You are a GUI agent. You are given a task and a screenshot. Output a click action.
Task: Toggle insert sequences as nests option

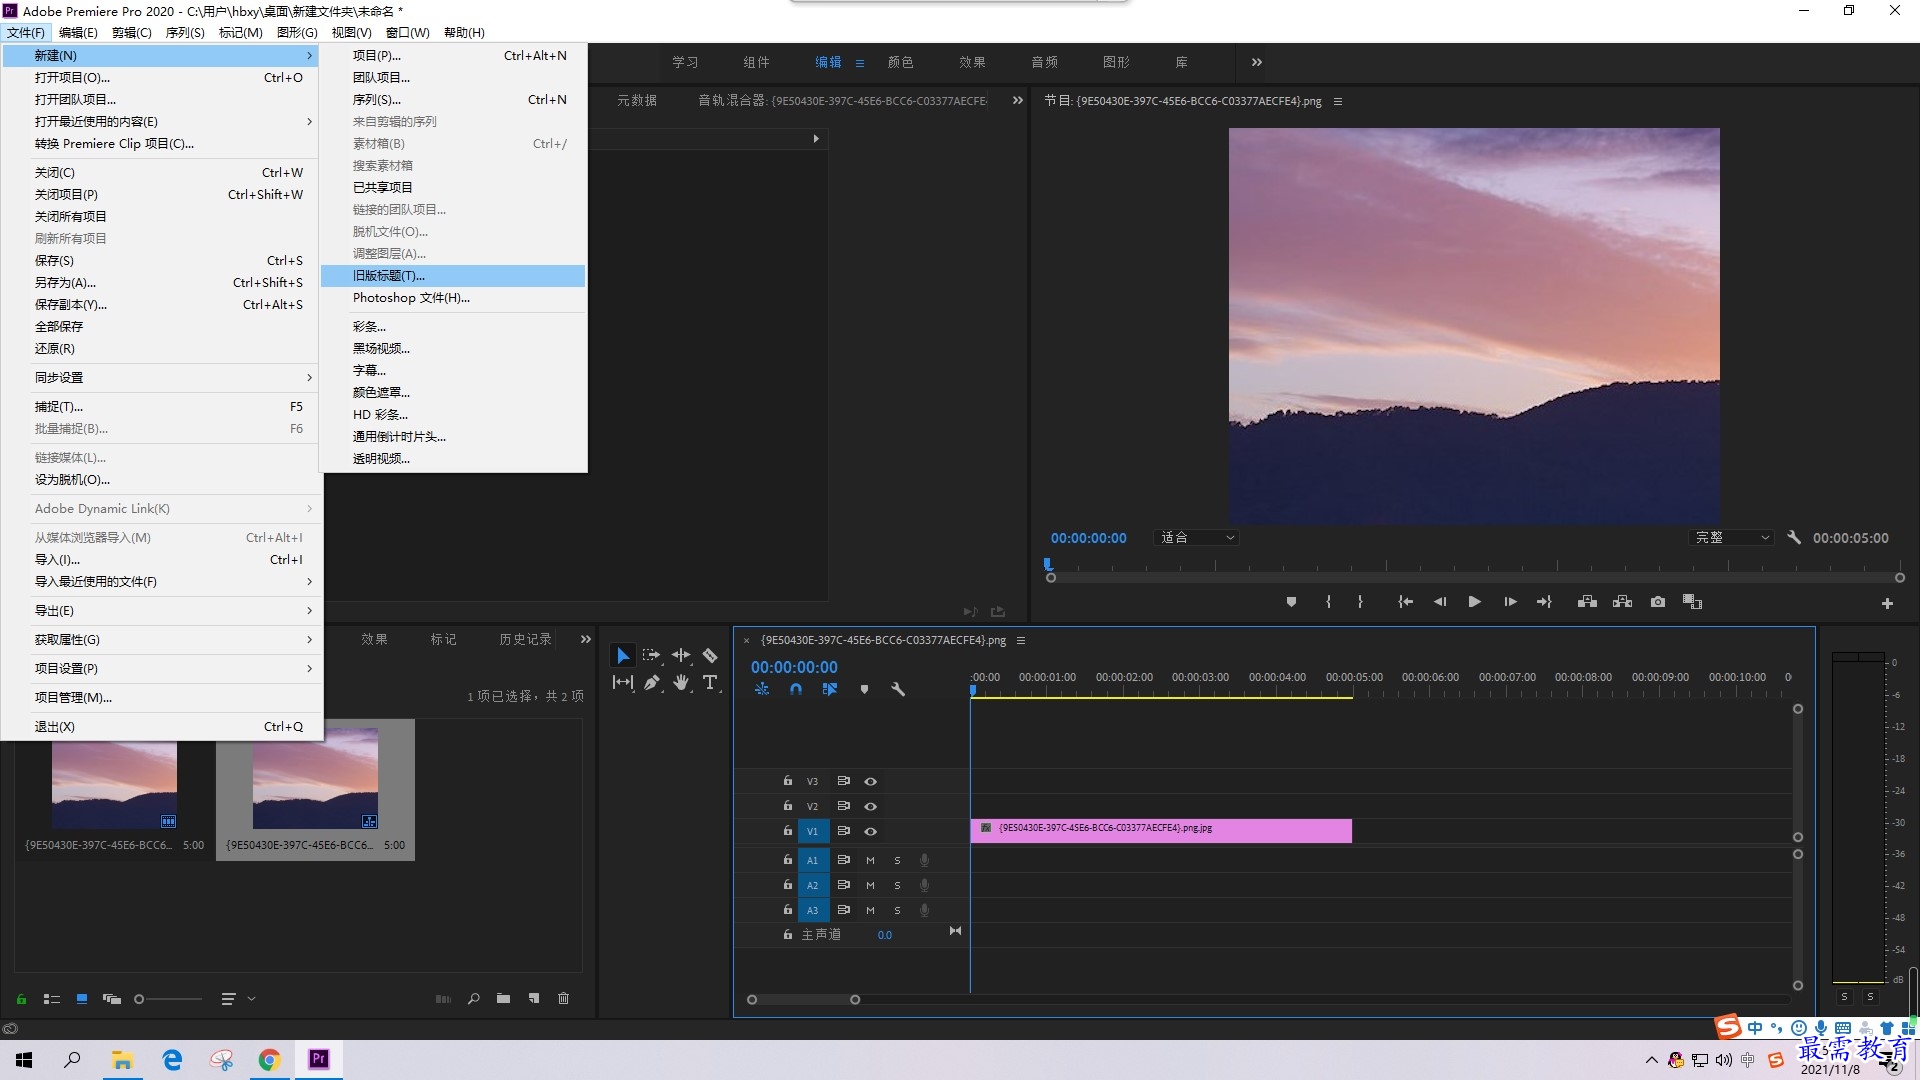(x=762, y=689)
